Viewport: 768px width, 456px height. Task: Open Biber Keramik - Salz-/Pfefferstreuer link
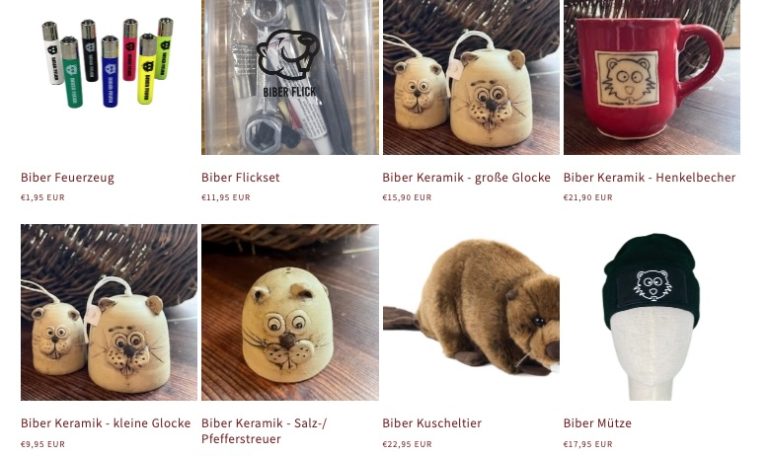point(264,431)
